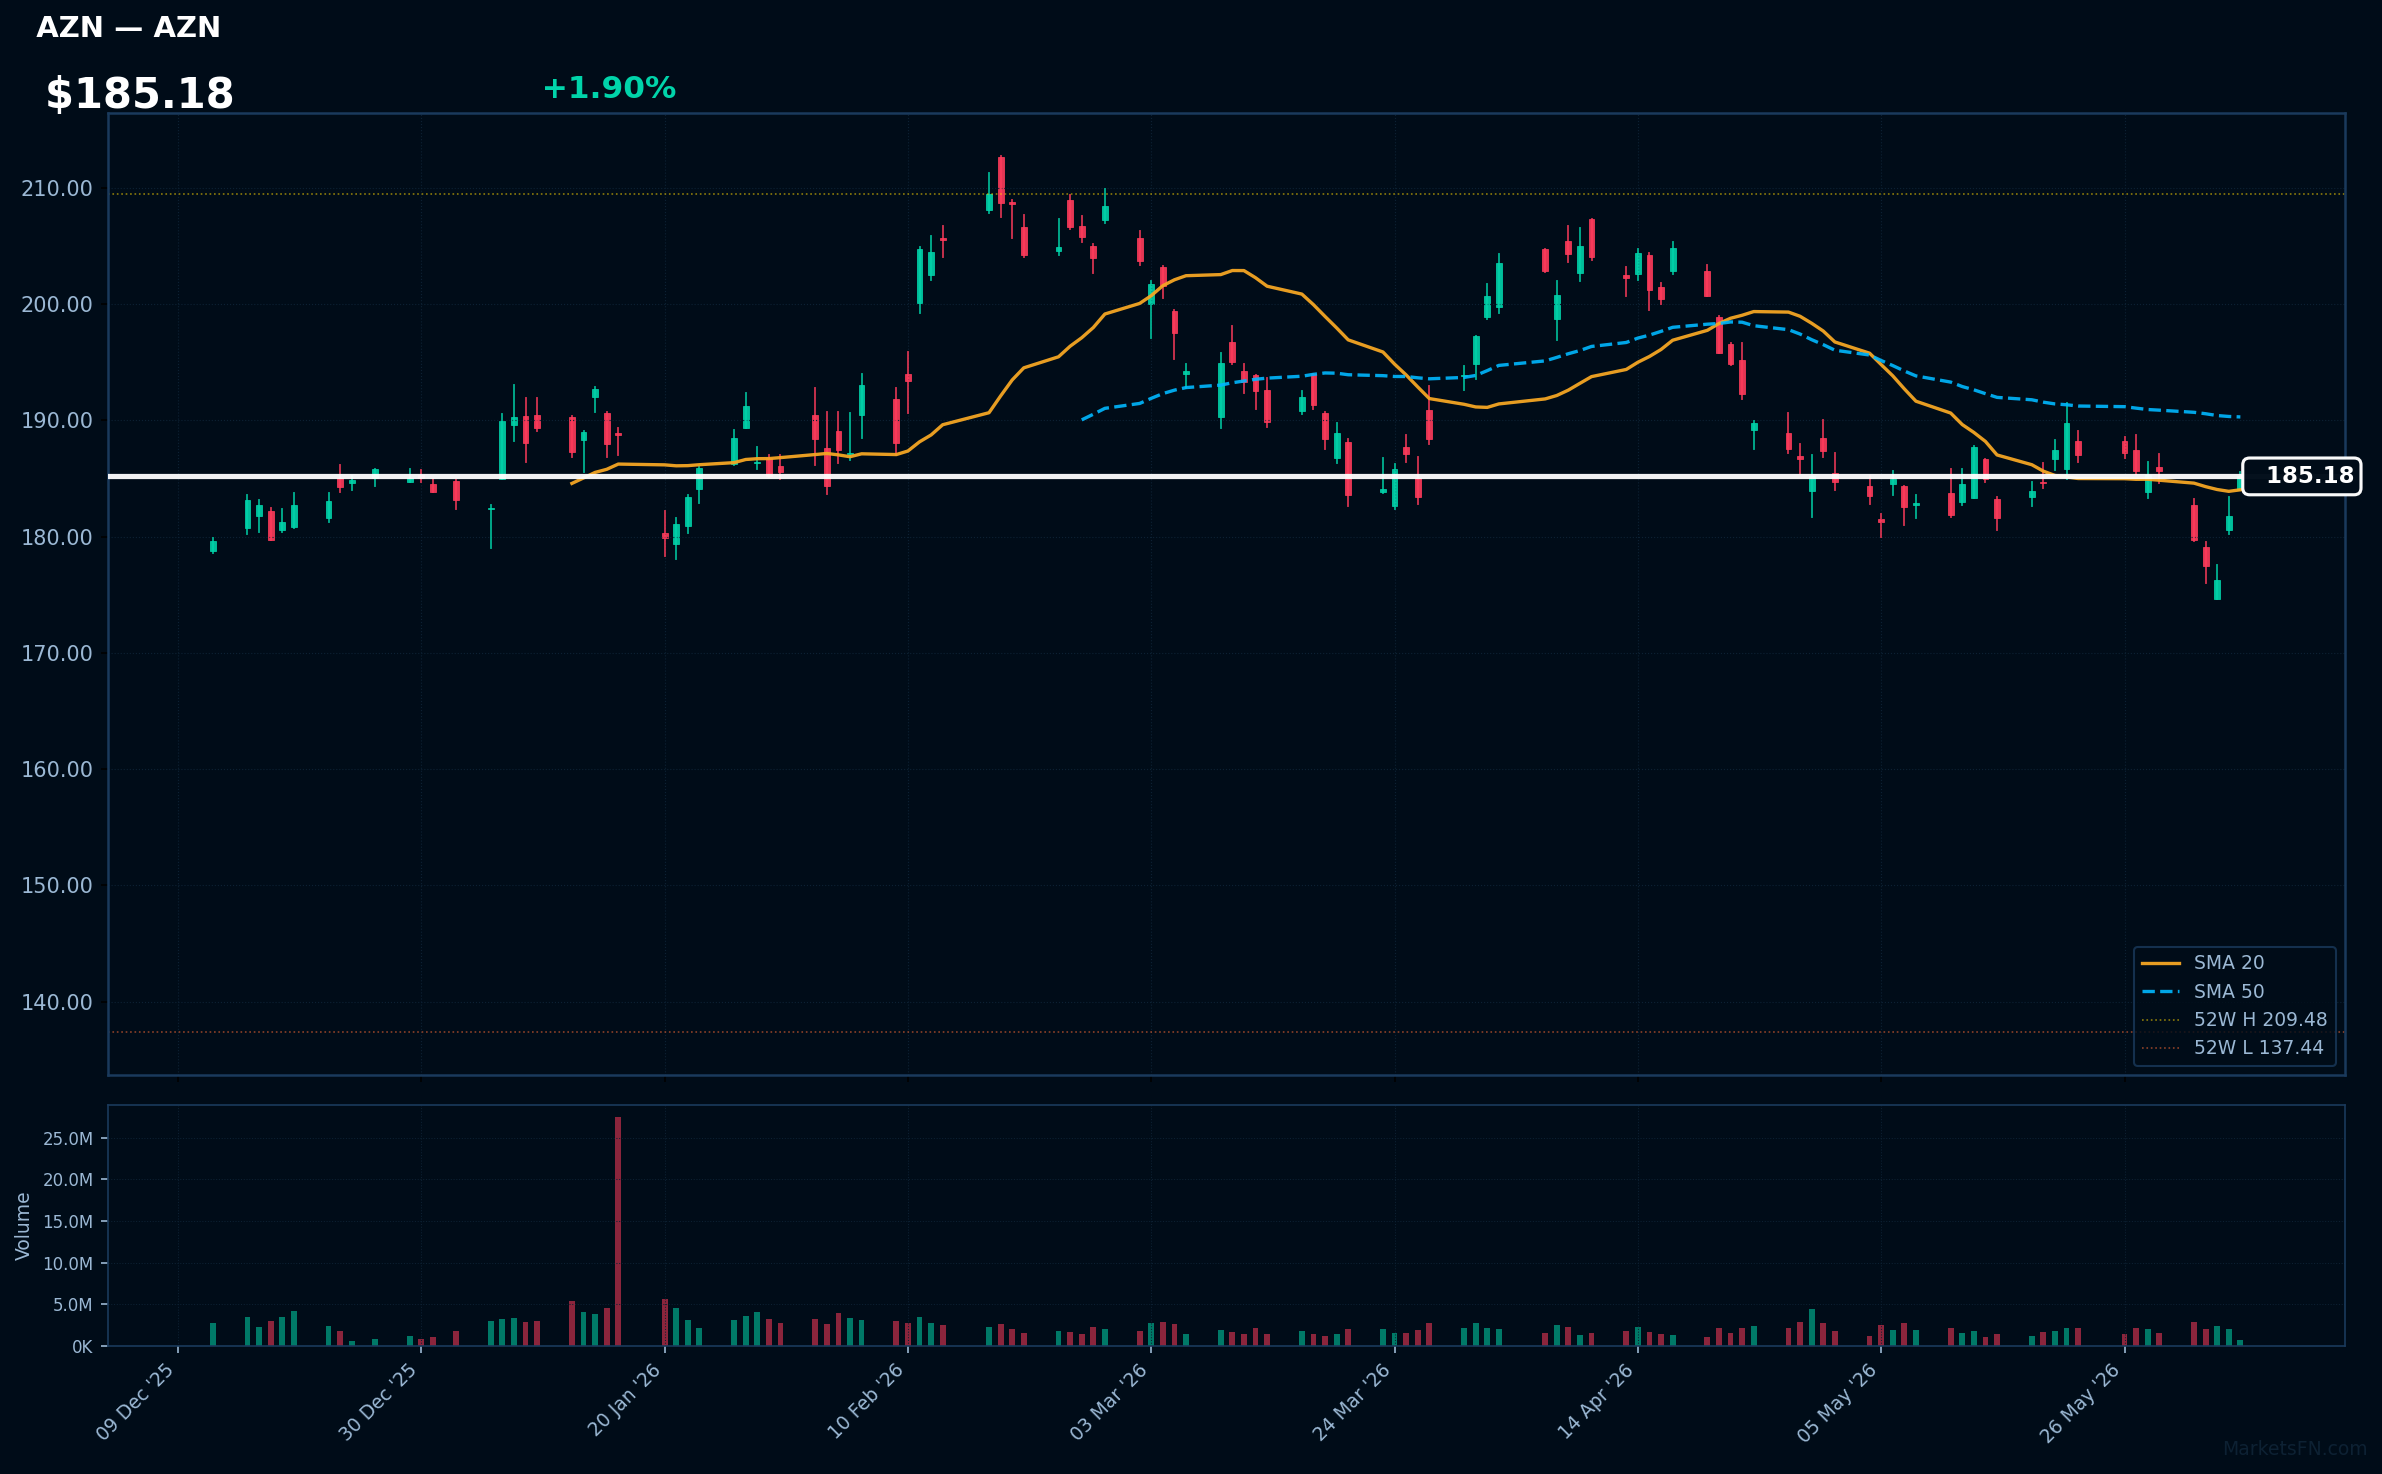Viewport: 2382px width, 1474px height.
Task: Click the boxed 185.18 current price tag
Action: pyautogui.click(x=2302, y=476)
